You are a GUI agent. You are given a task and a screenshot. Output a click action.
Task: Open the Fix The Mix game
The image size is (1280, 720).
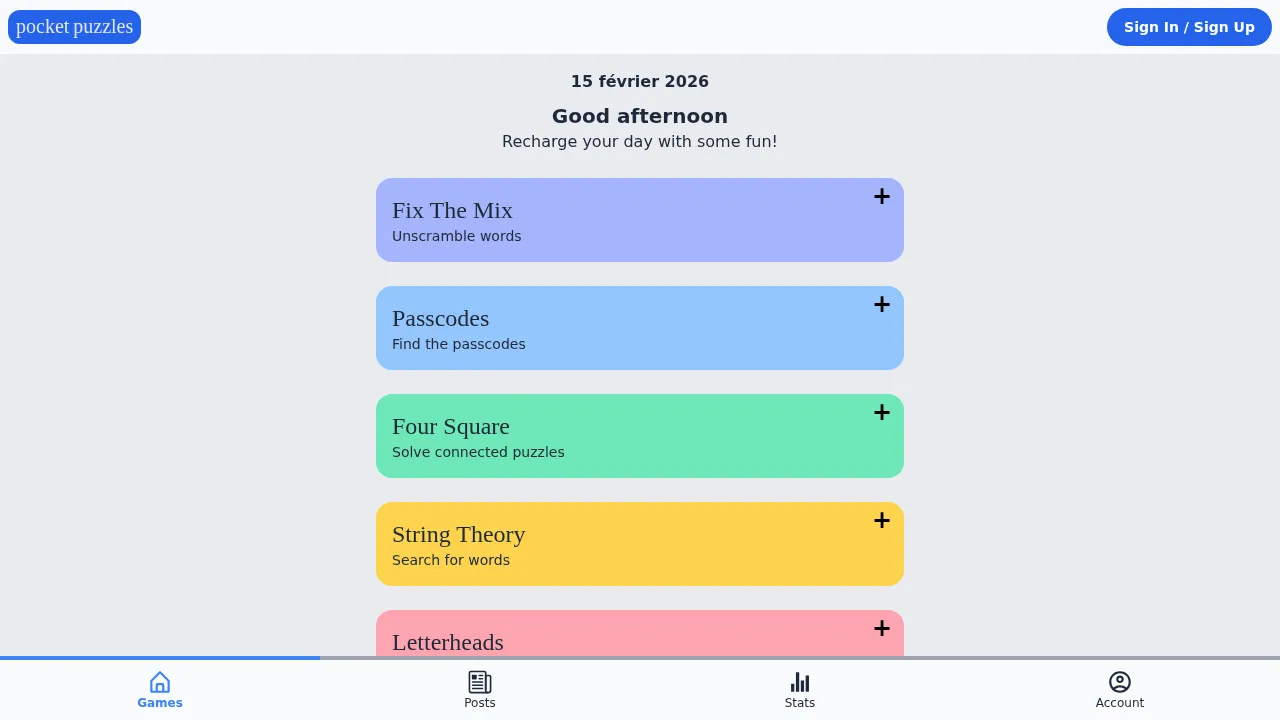(x=452, y=211)
